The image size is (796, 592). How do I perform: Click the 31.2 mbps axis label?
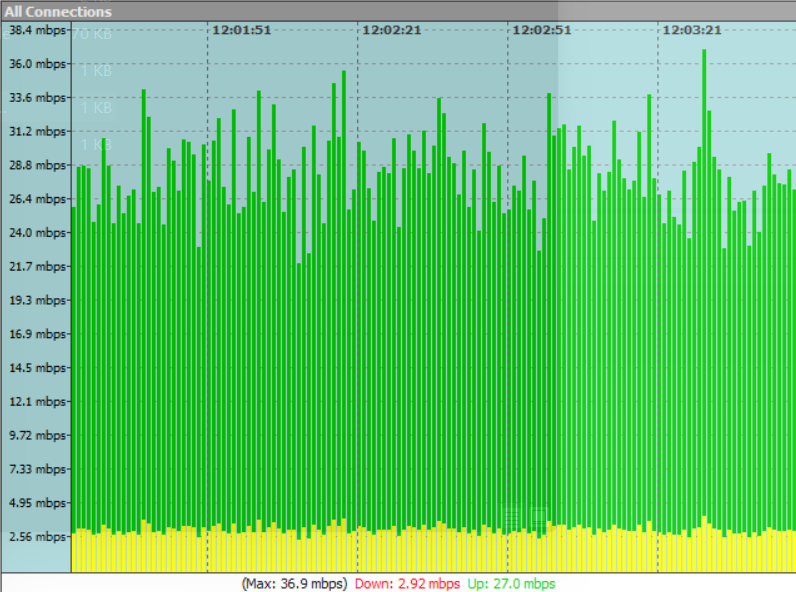coord(38,131)
